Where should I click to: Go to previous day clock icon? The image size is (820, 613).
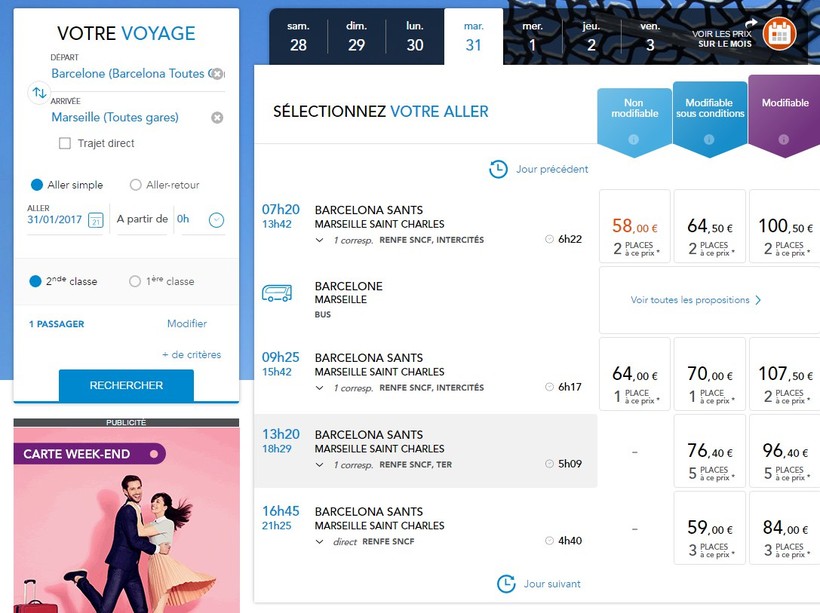pos(498,169)
